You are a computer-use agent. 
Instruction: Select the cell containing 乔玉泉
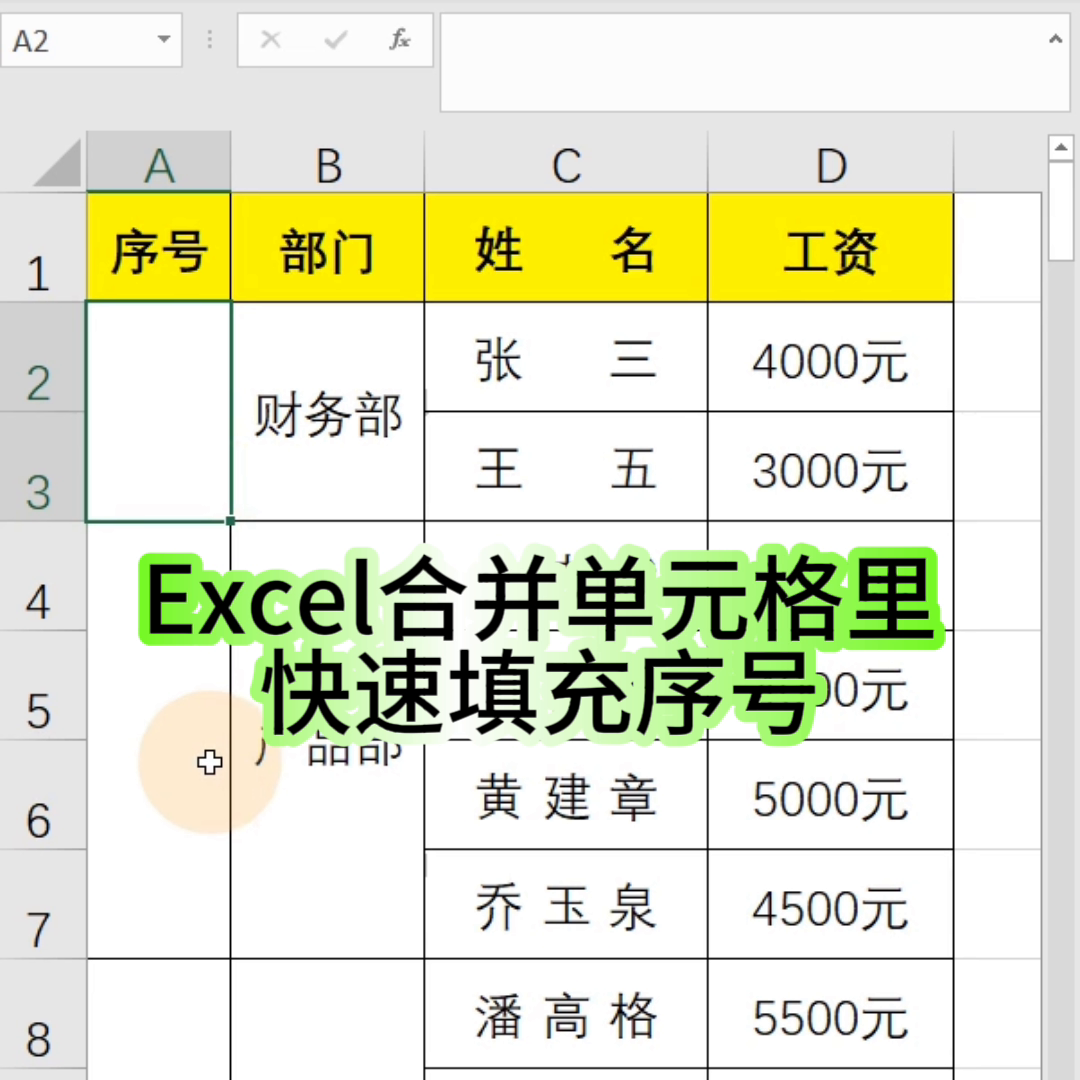(566, 904)
